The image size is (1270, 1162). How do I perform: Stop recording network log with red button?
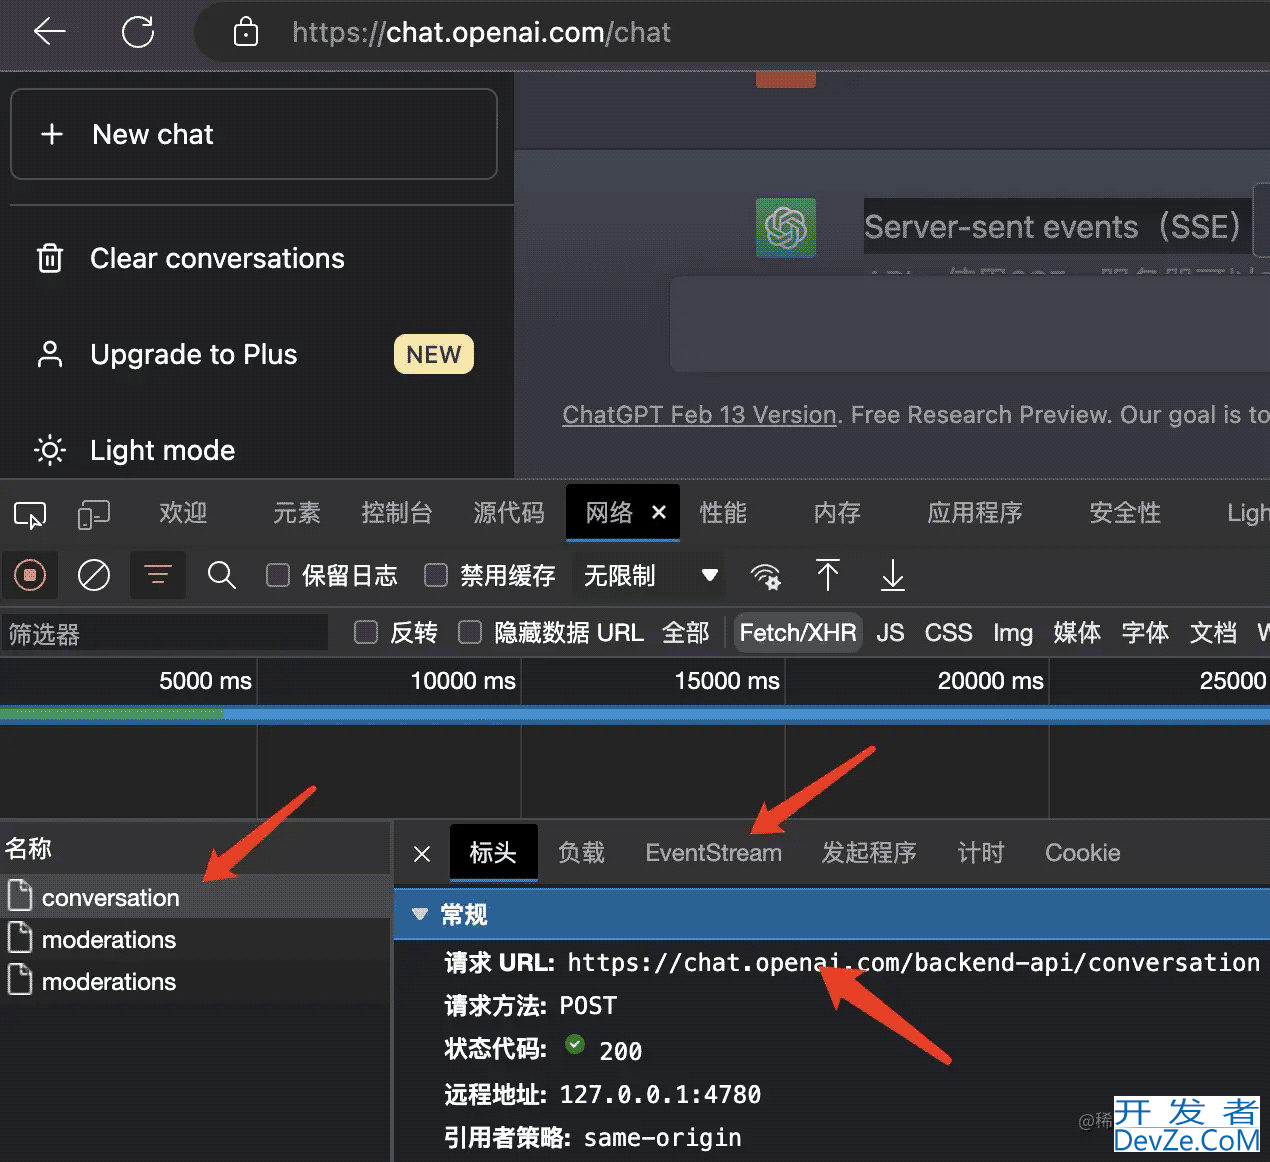30,575
